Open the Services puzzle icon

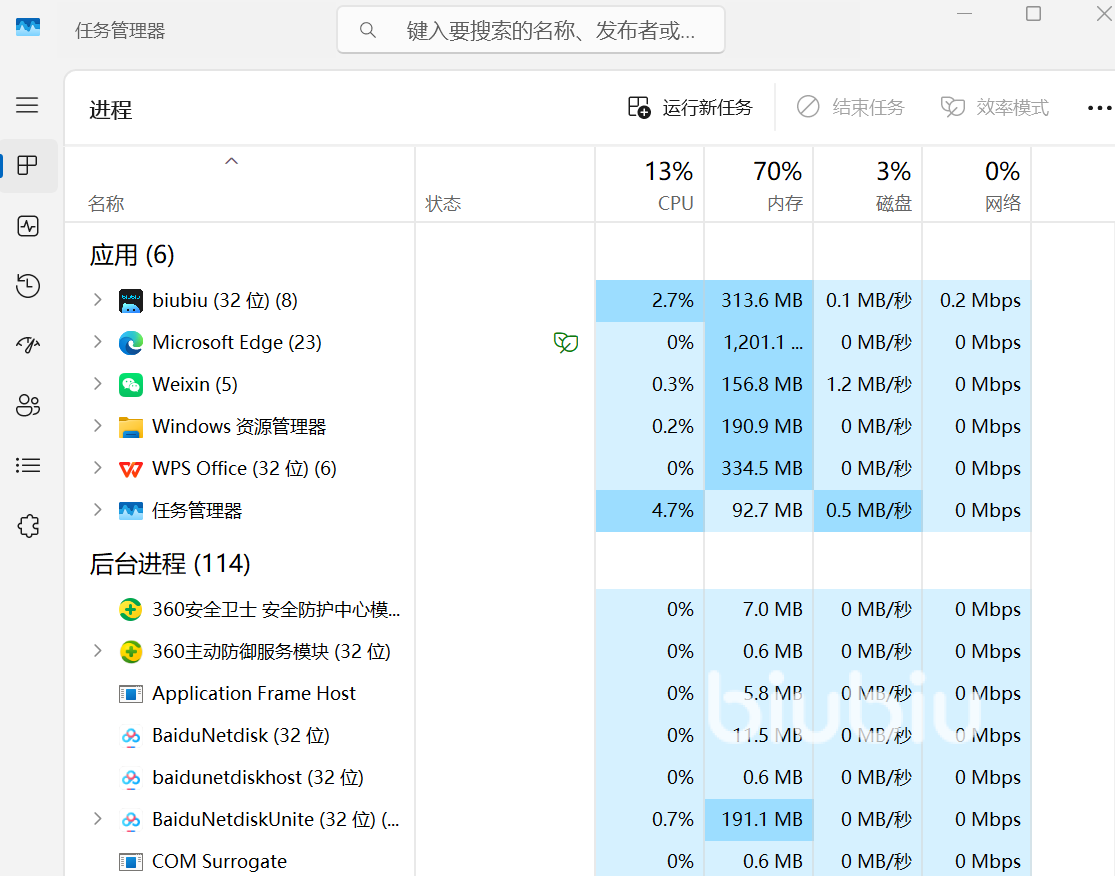28,525
